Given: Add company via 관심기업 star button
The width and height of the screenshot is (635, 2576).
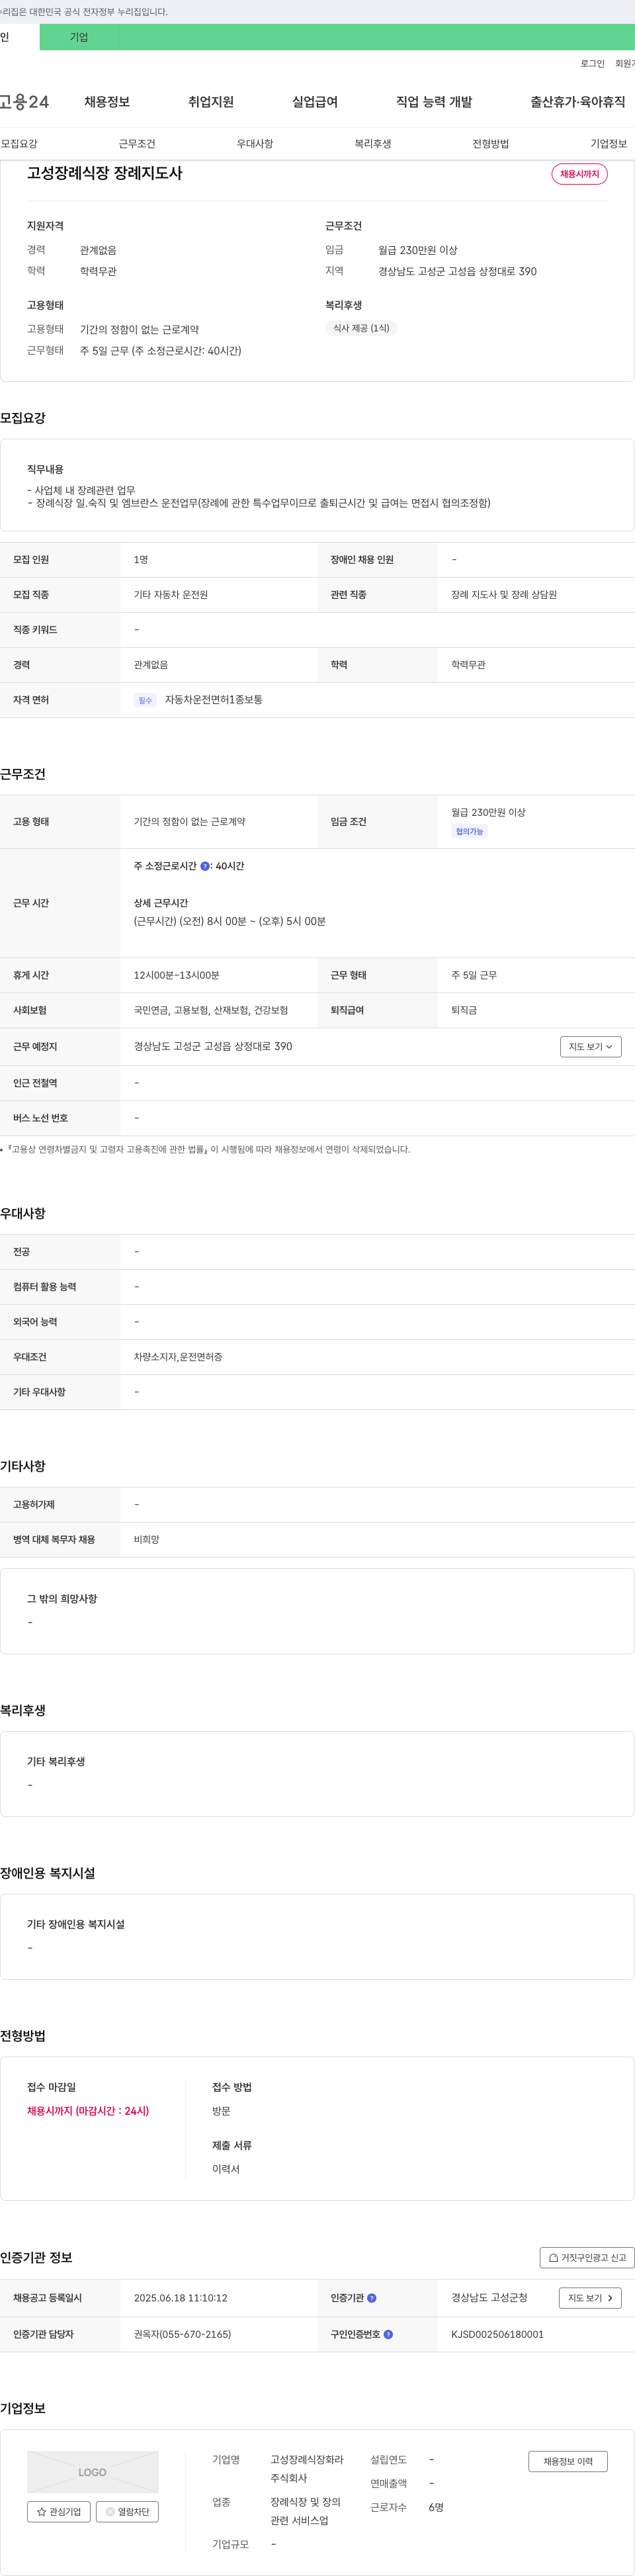Looking at the screenshot, I should click(x=59, y=2511).
